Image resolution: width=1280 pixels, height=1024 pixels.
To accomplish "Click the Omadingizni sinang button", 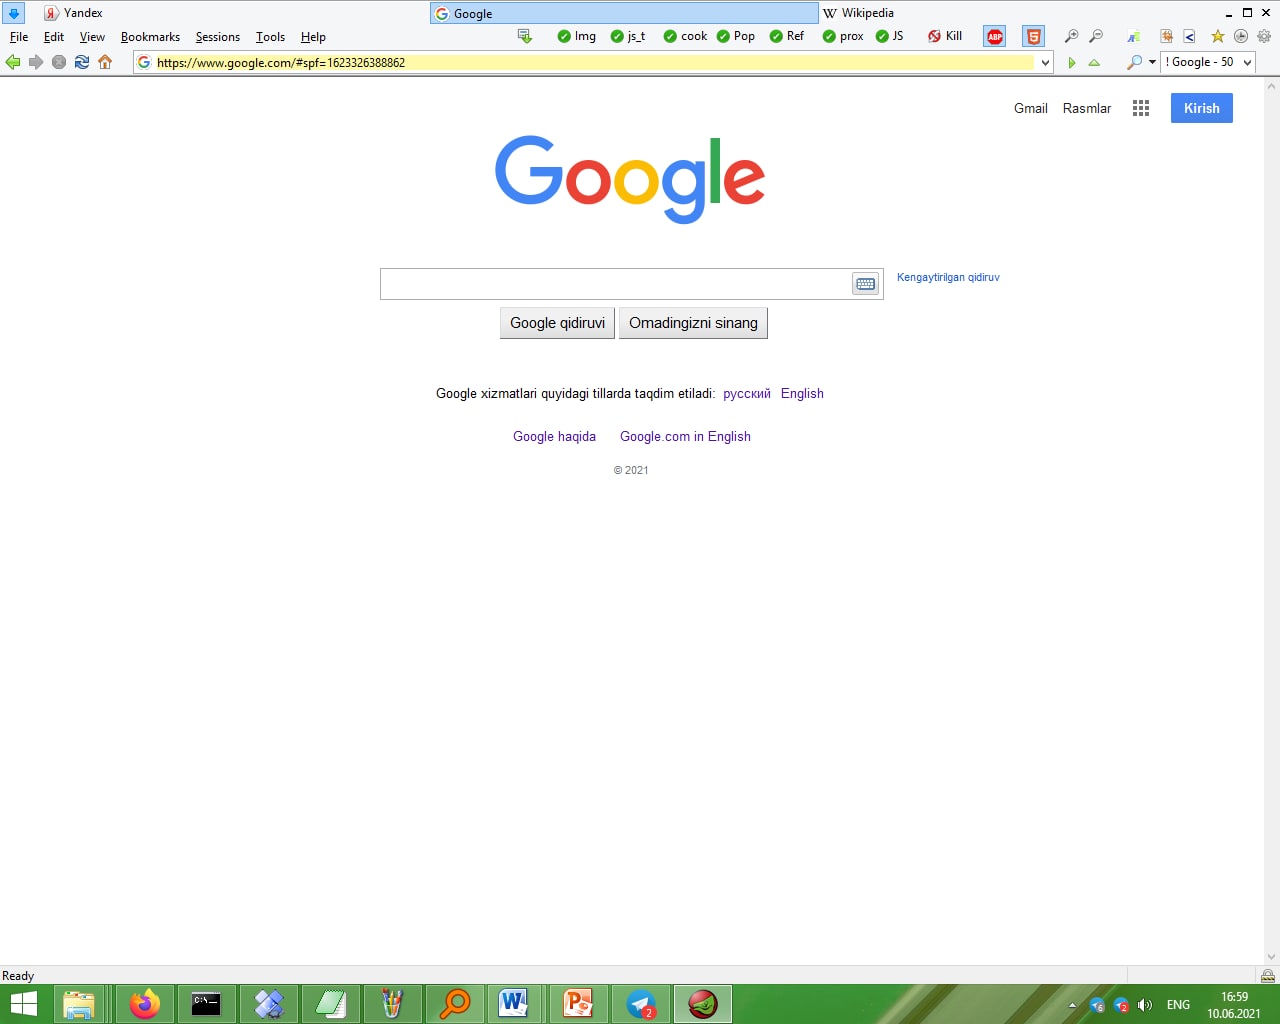I will (693, 323).
